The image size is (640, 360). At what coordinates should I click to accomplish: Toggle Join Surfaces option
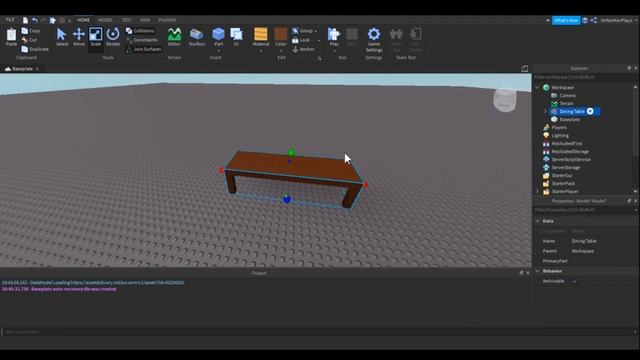click(143, 49)
